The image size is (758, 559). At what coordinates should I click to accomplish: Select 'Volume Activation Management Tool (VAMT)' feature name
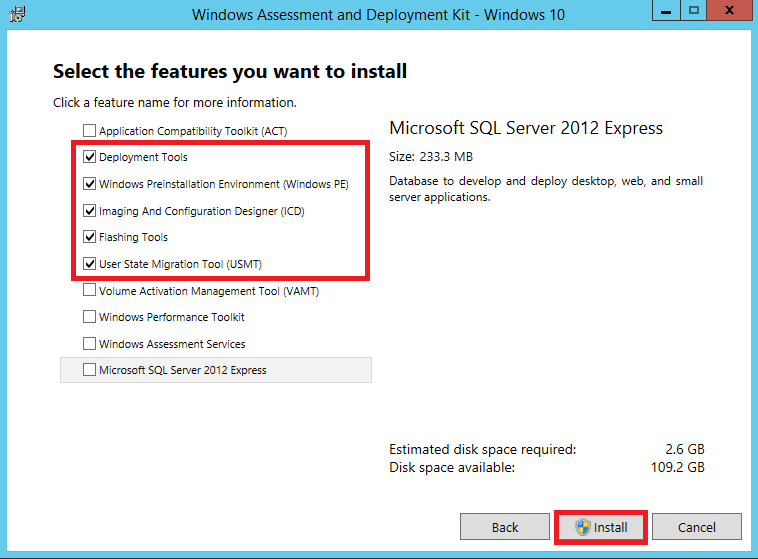tap(209, 291)
